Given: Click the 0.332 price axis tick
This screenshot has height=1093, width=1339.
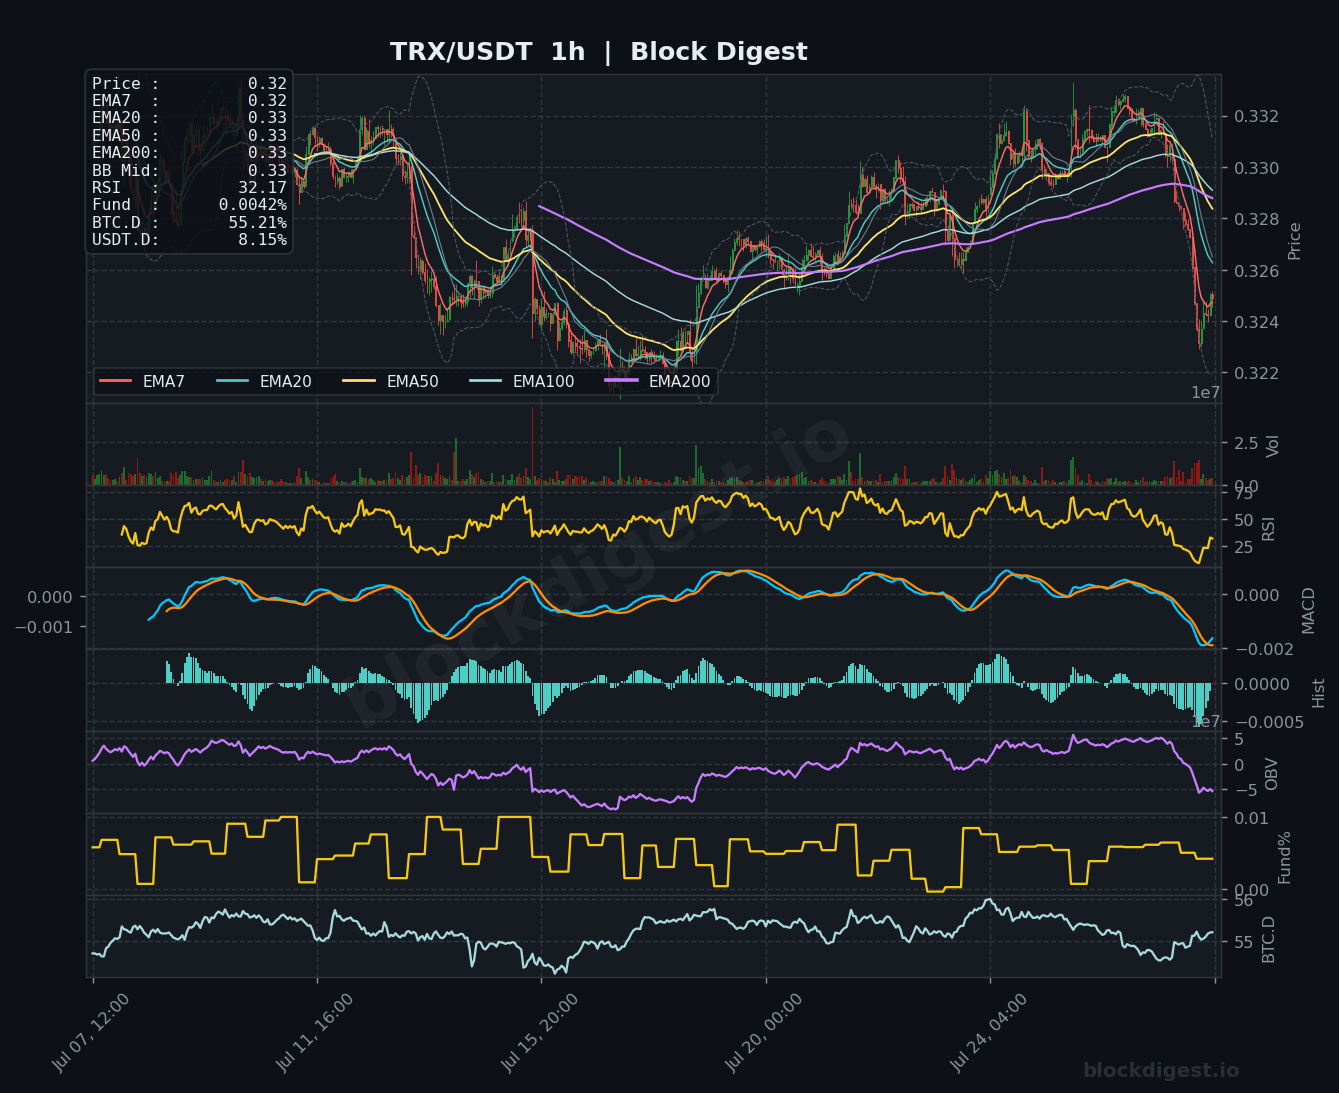Looking at the screenshot, I should point(1256,117).
